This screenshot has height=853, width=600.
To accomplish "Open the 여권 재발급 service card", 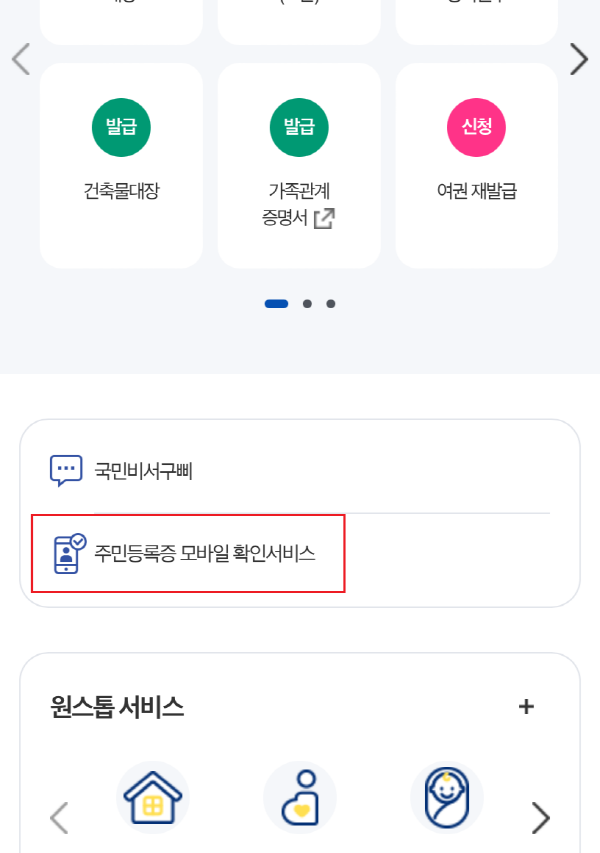I will coord(476,165).
